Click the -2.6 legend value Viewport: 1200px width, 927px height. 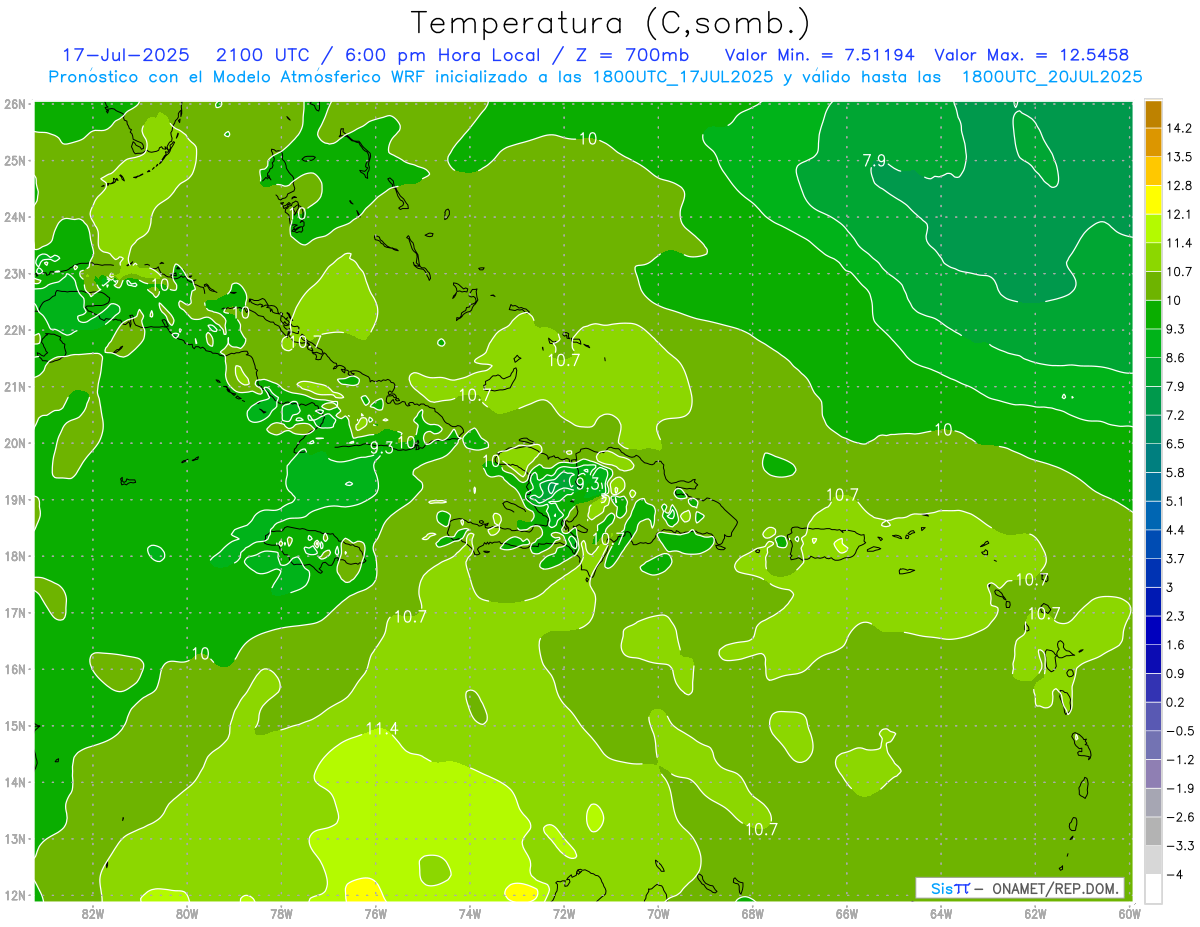point(1180,816)
